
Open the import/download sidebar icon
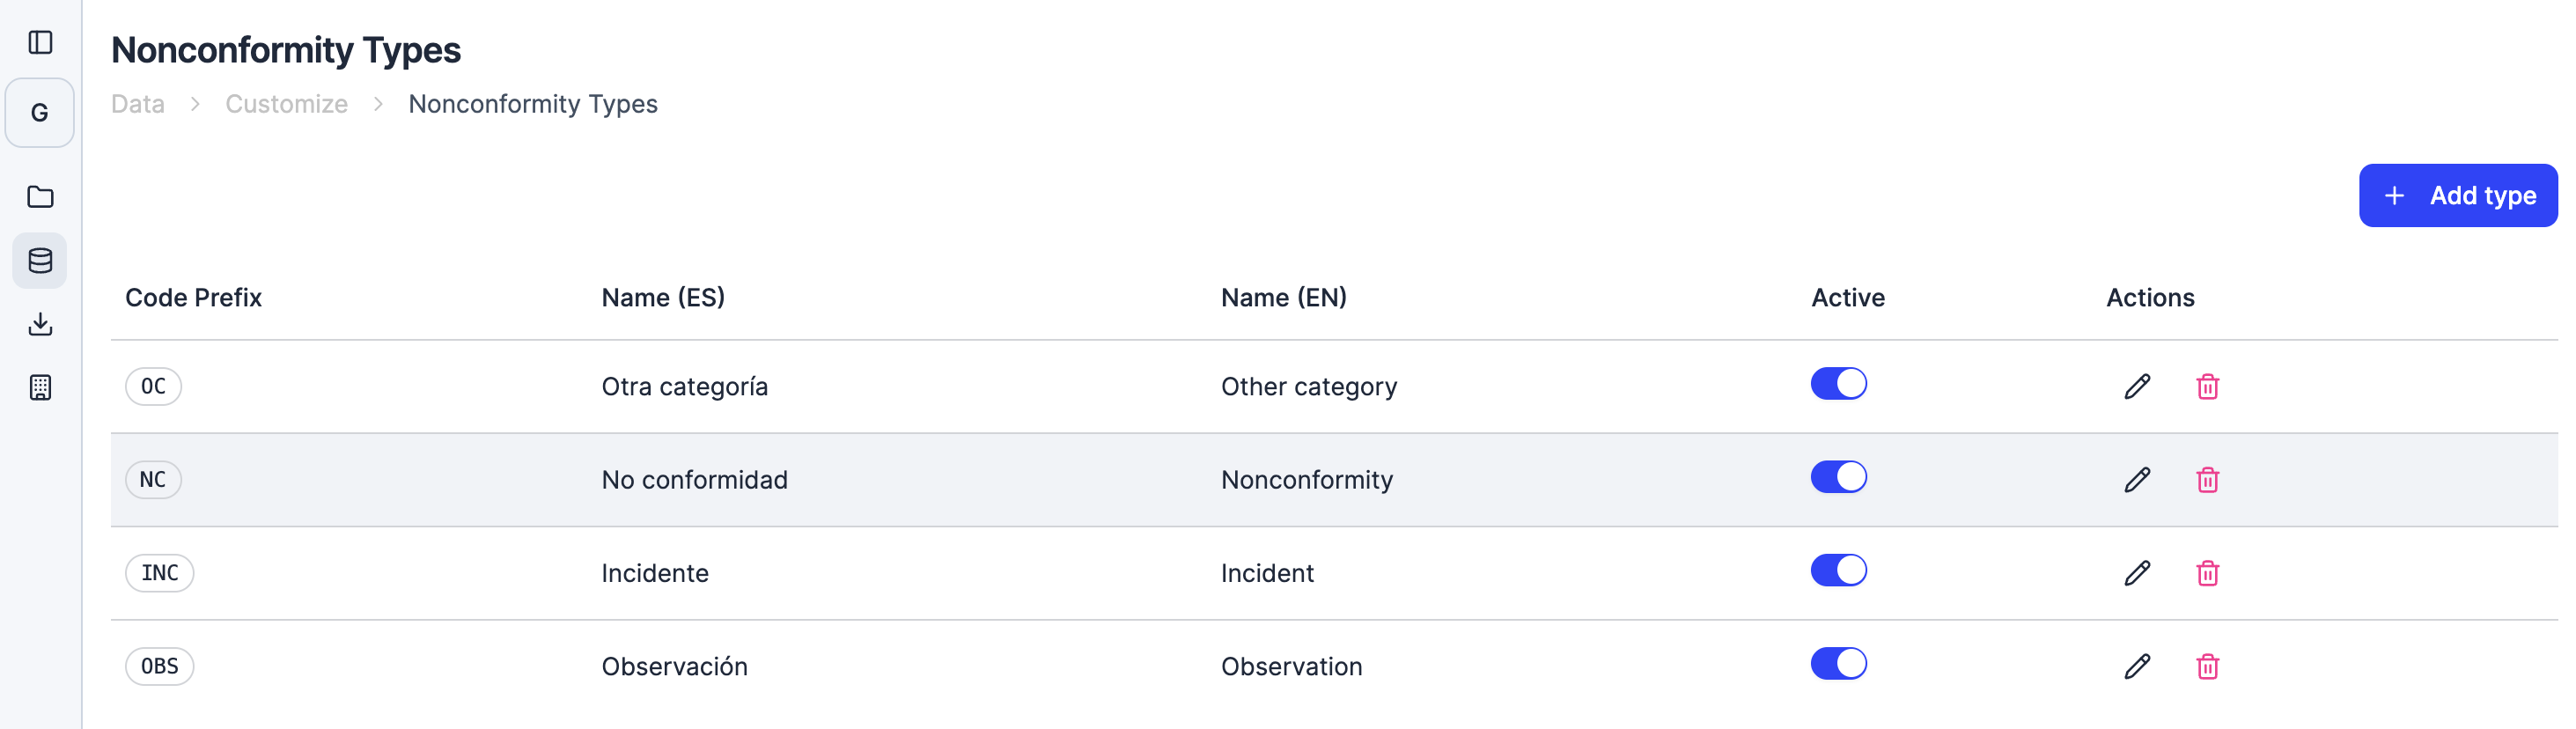click(x=40, y=323)
